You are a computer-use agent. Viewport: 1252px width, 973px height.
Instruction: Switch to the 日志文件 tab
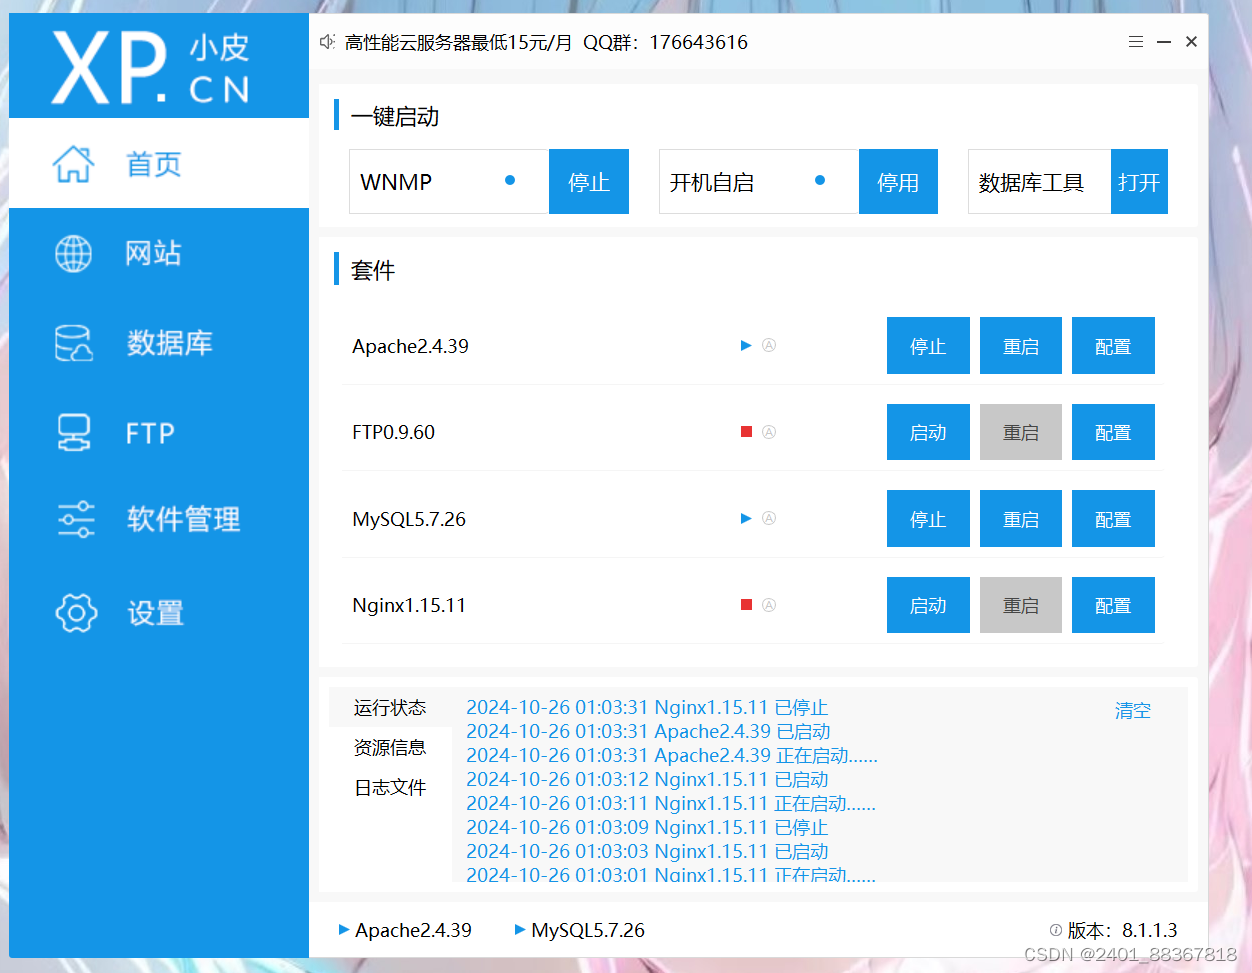click(390, 788)
